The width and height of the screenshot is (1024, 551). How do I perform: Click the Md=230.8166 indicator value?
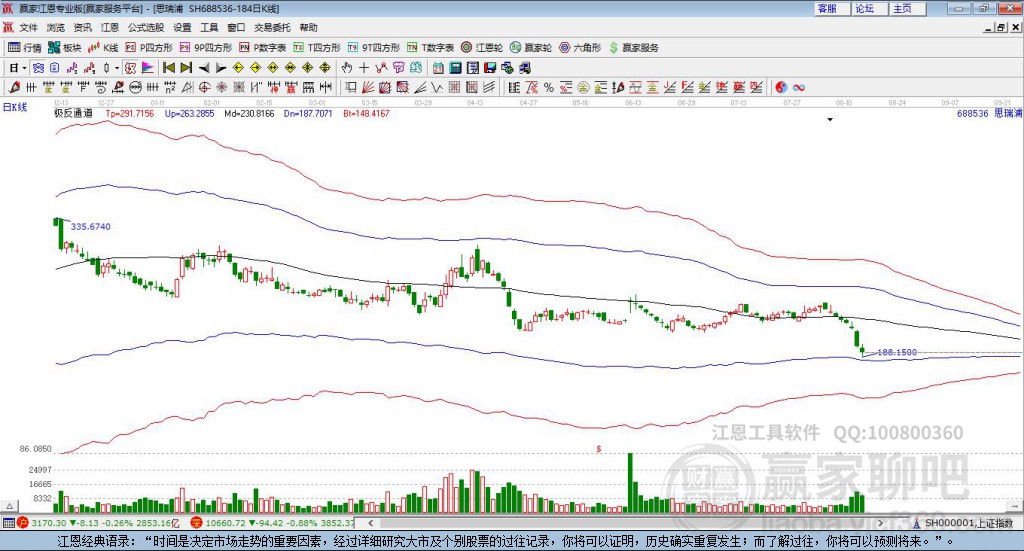(x=249, y=114)
